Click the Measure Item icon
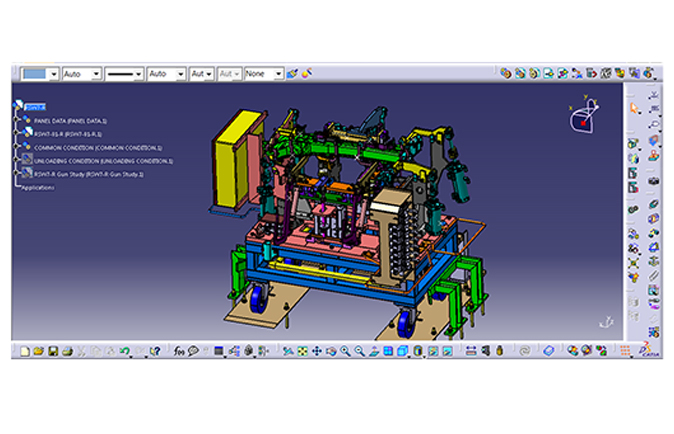674x434 pixels. 486,351
